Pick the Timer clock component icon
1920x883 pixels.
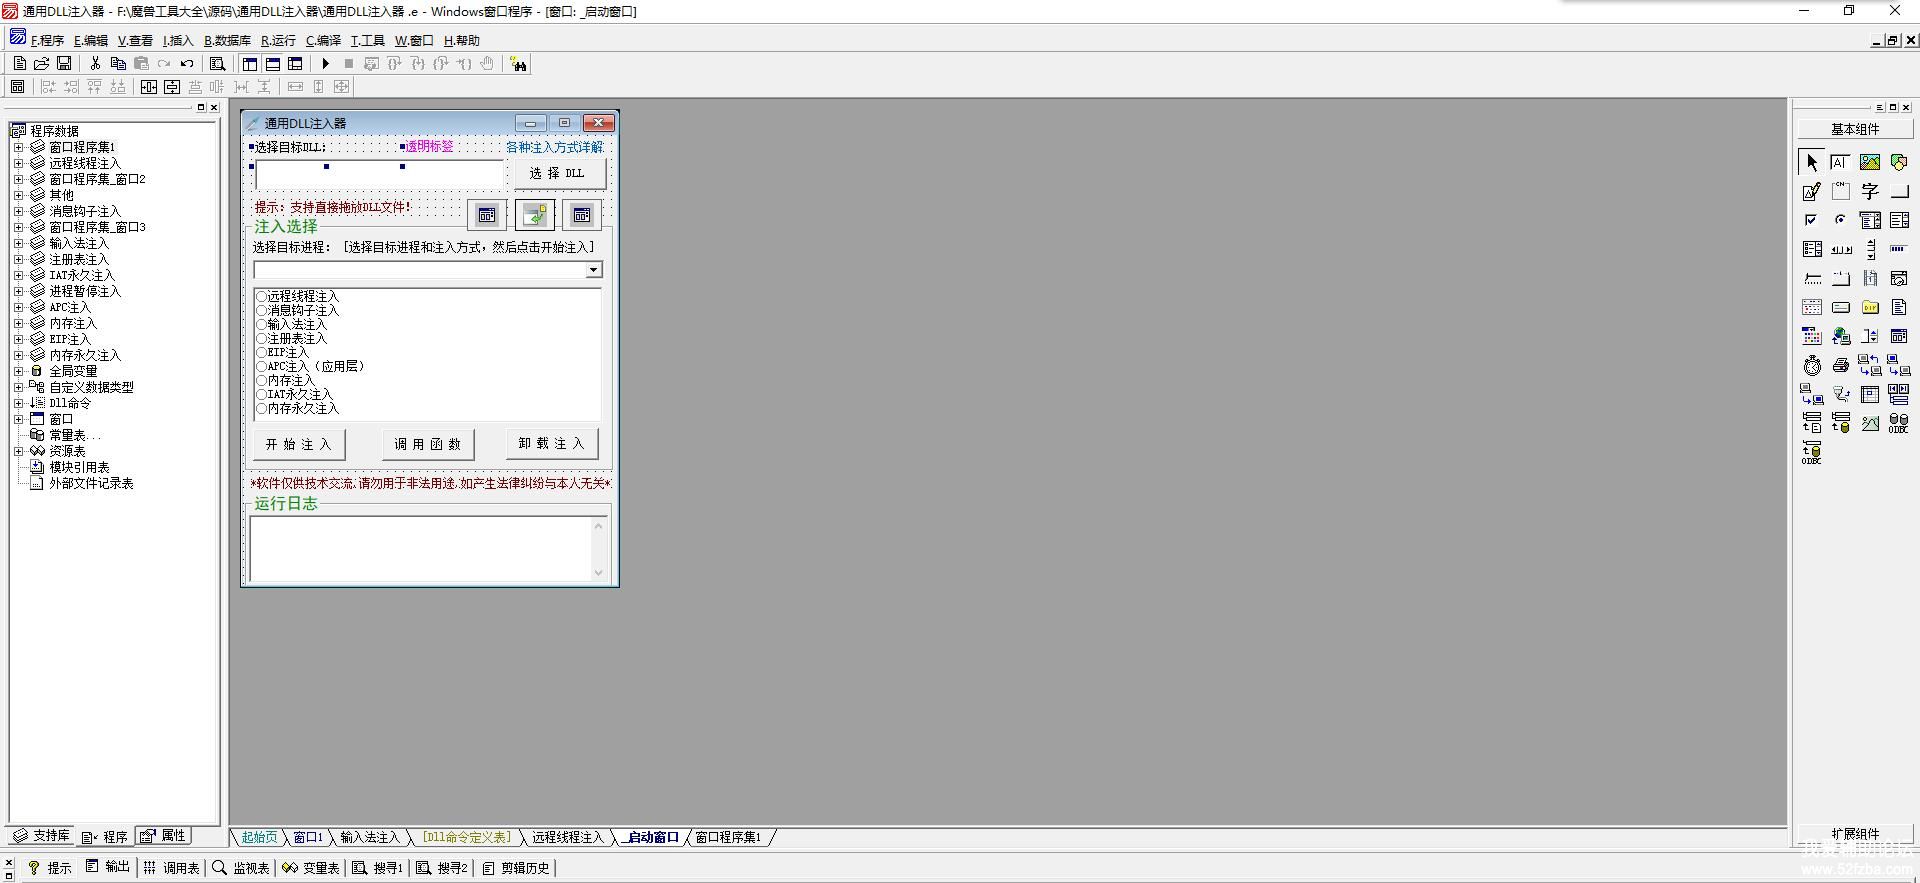click(1812, 365)
